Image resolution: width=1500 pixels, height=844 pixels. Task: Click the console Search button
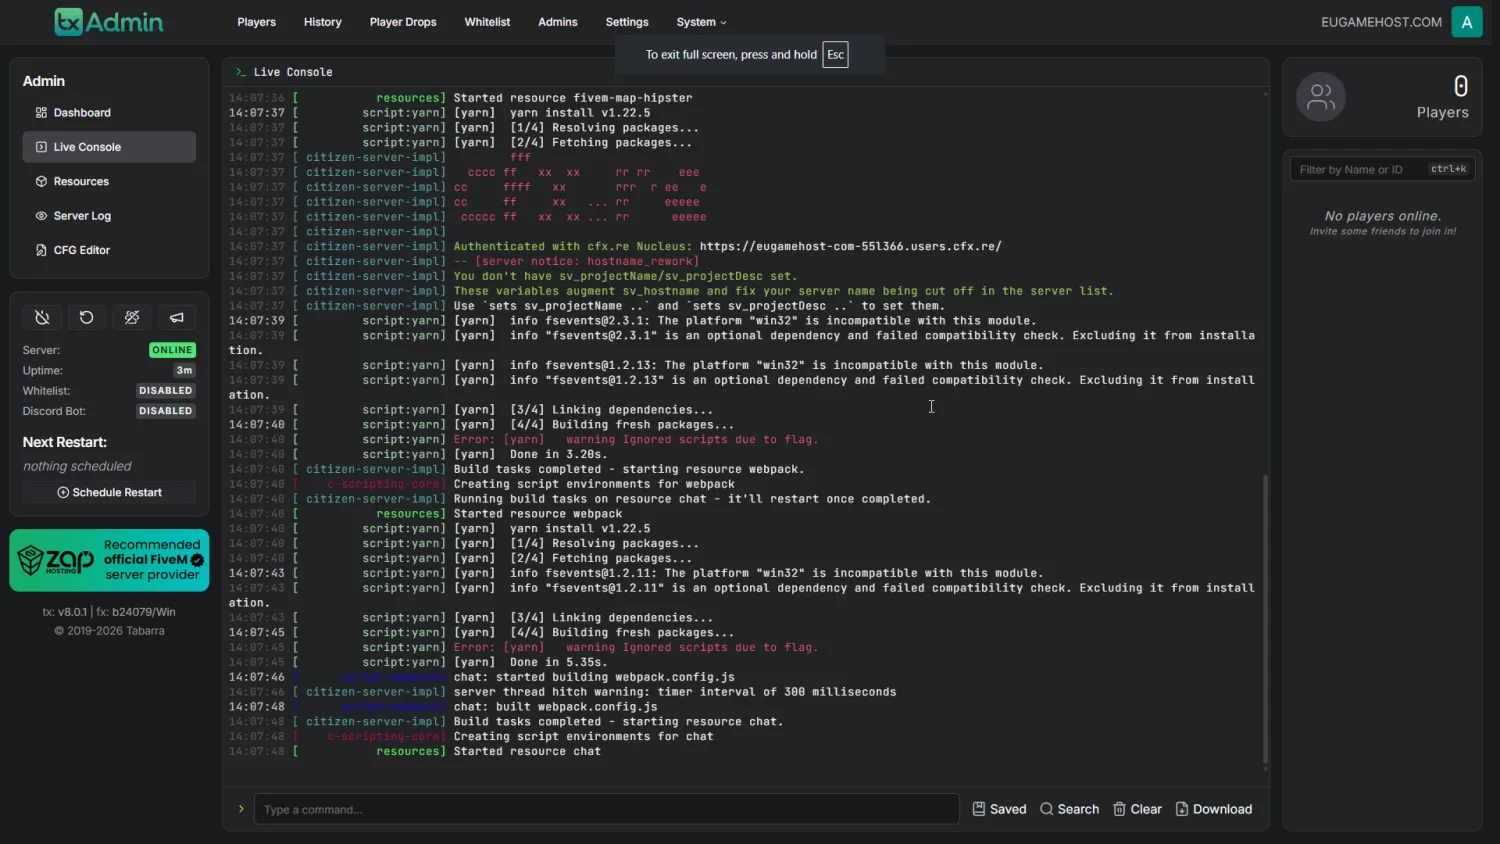click(x=1069, y=809)
